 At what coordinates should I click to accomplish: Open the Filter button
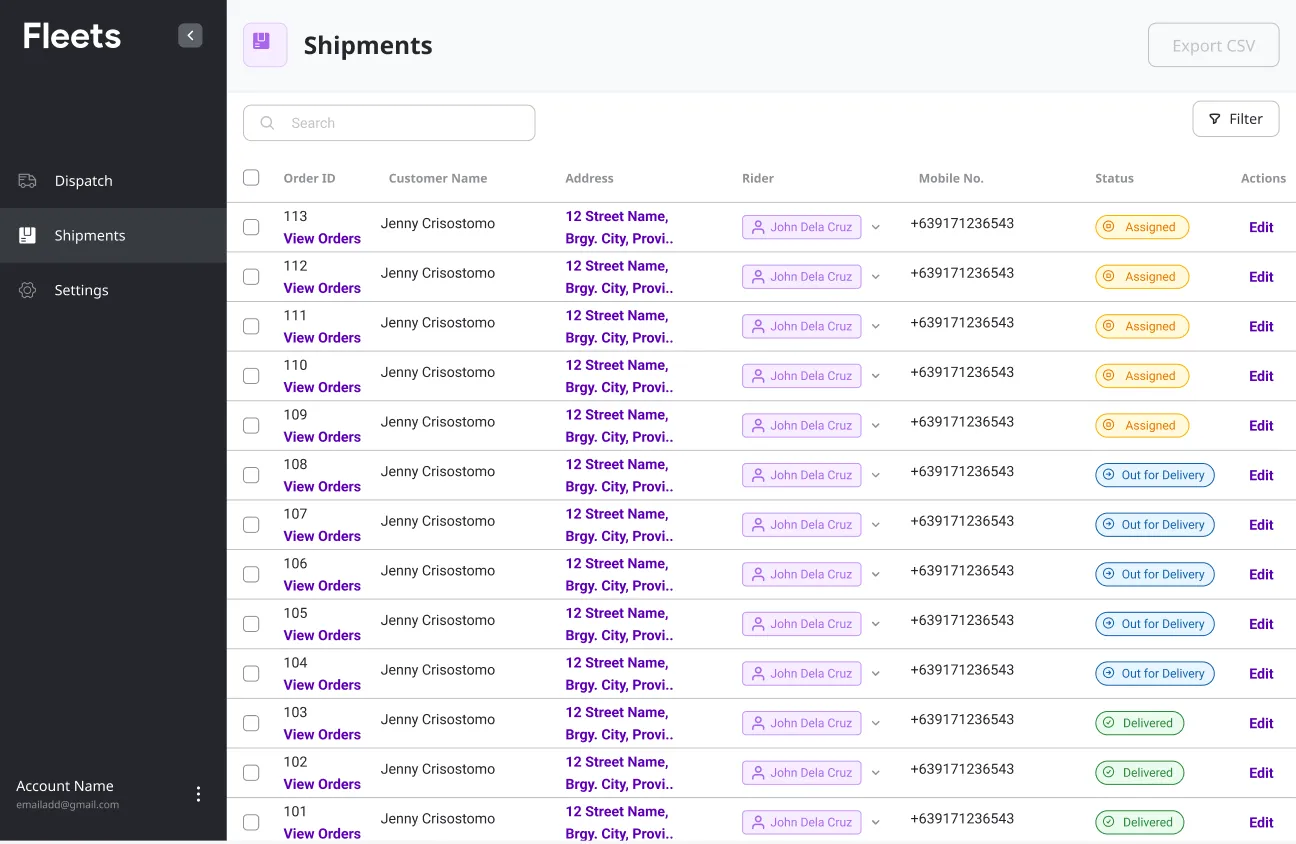tap(1235, 119)
